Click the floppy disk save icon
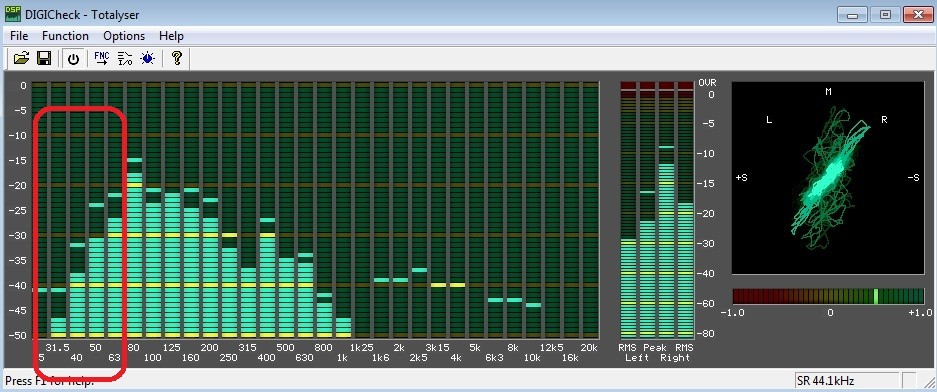Screen dimensions: 937x392 [x=44, y=58]
